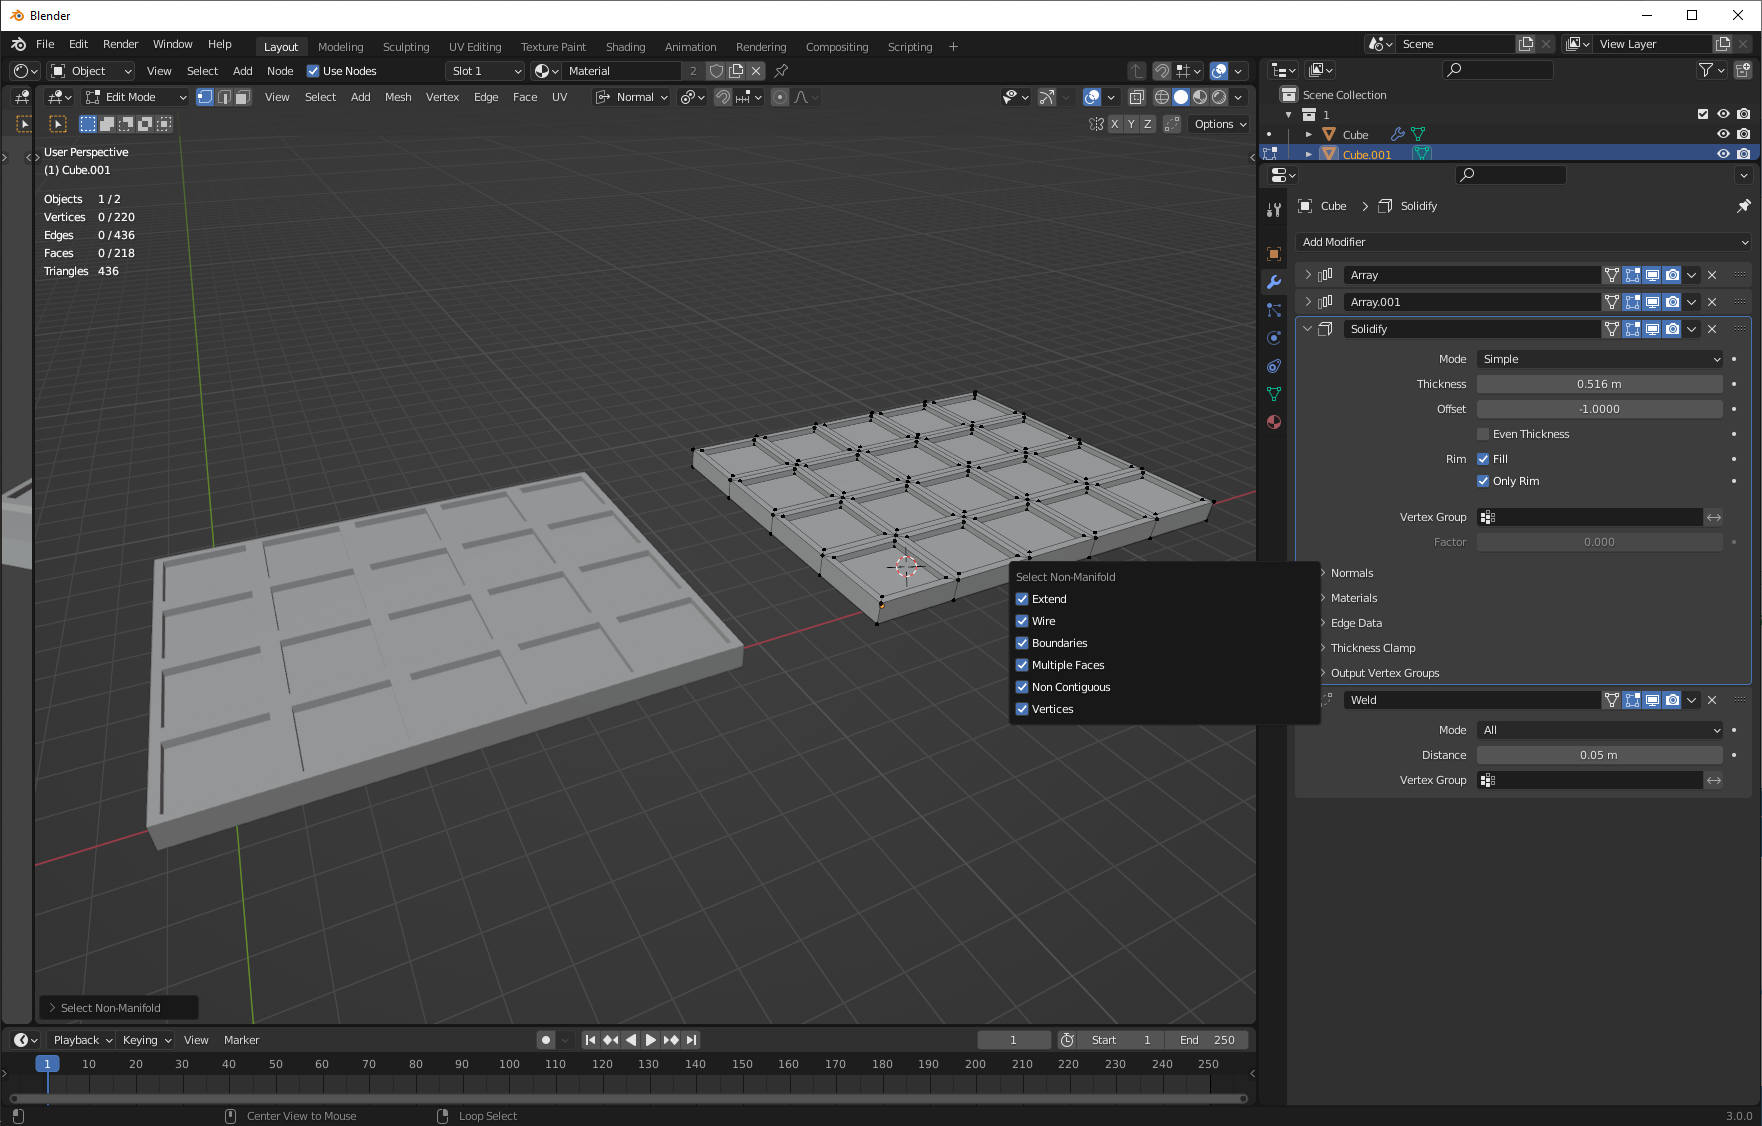Screen dimensions: 1762x1126
Task: Toggle Solidify modifier render visibility camera
Action: click(1672, 329)
